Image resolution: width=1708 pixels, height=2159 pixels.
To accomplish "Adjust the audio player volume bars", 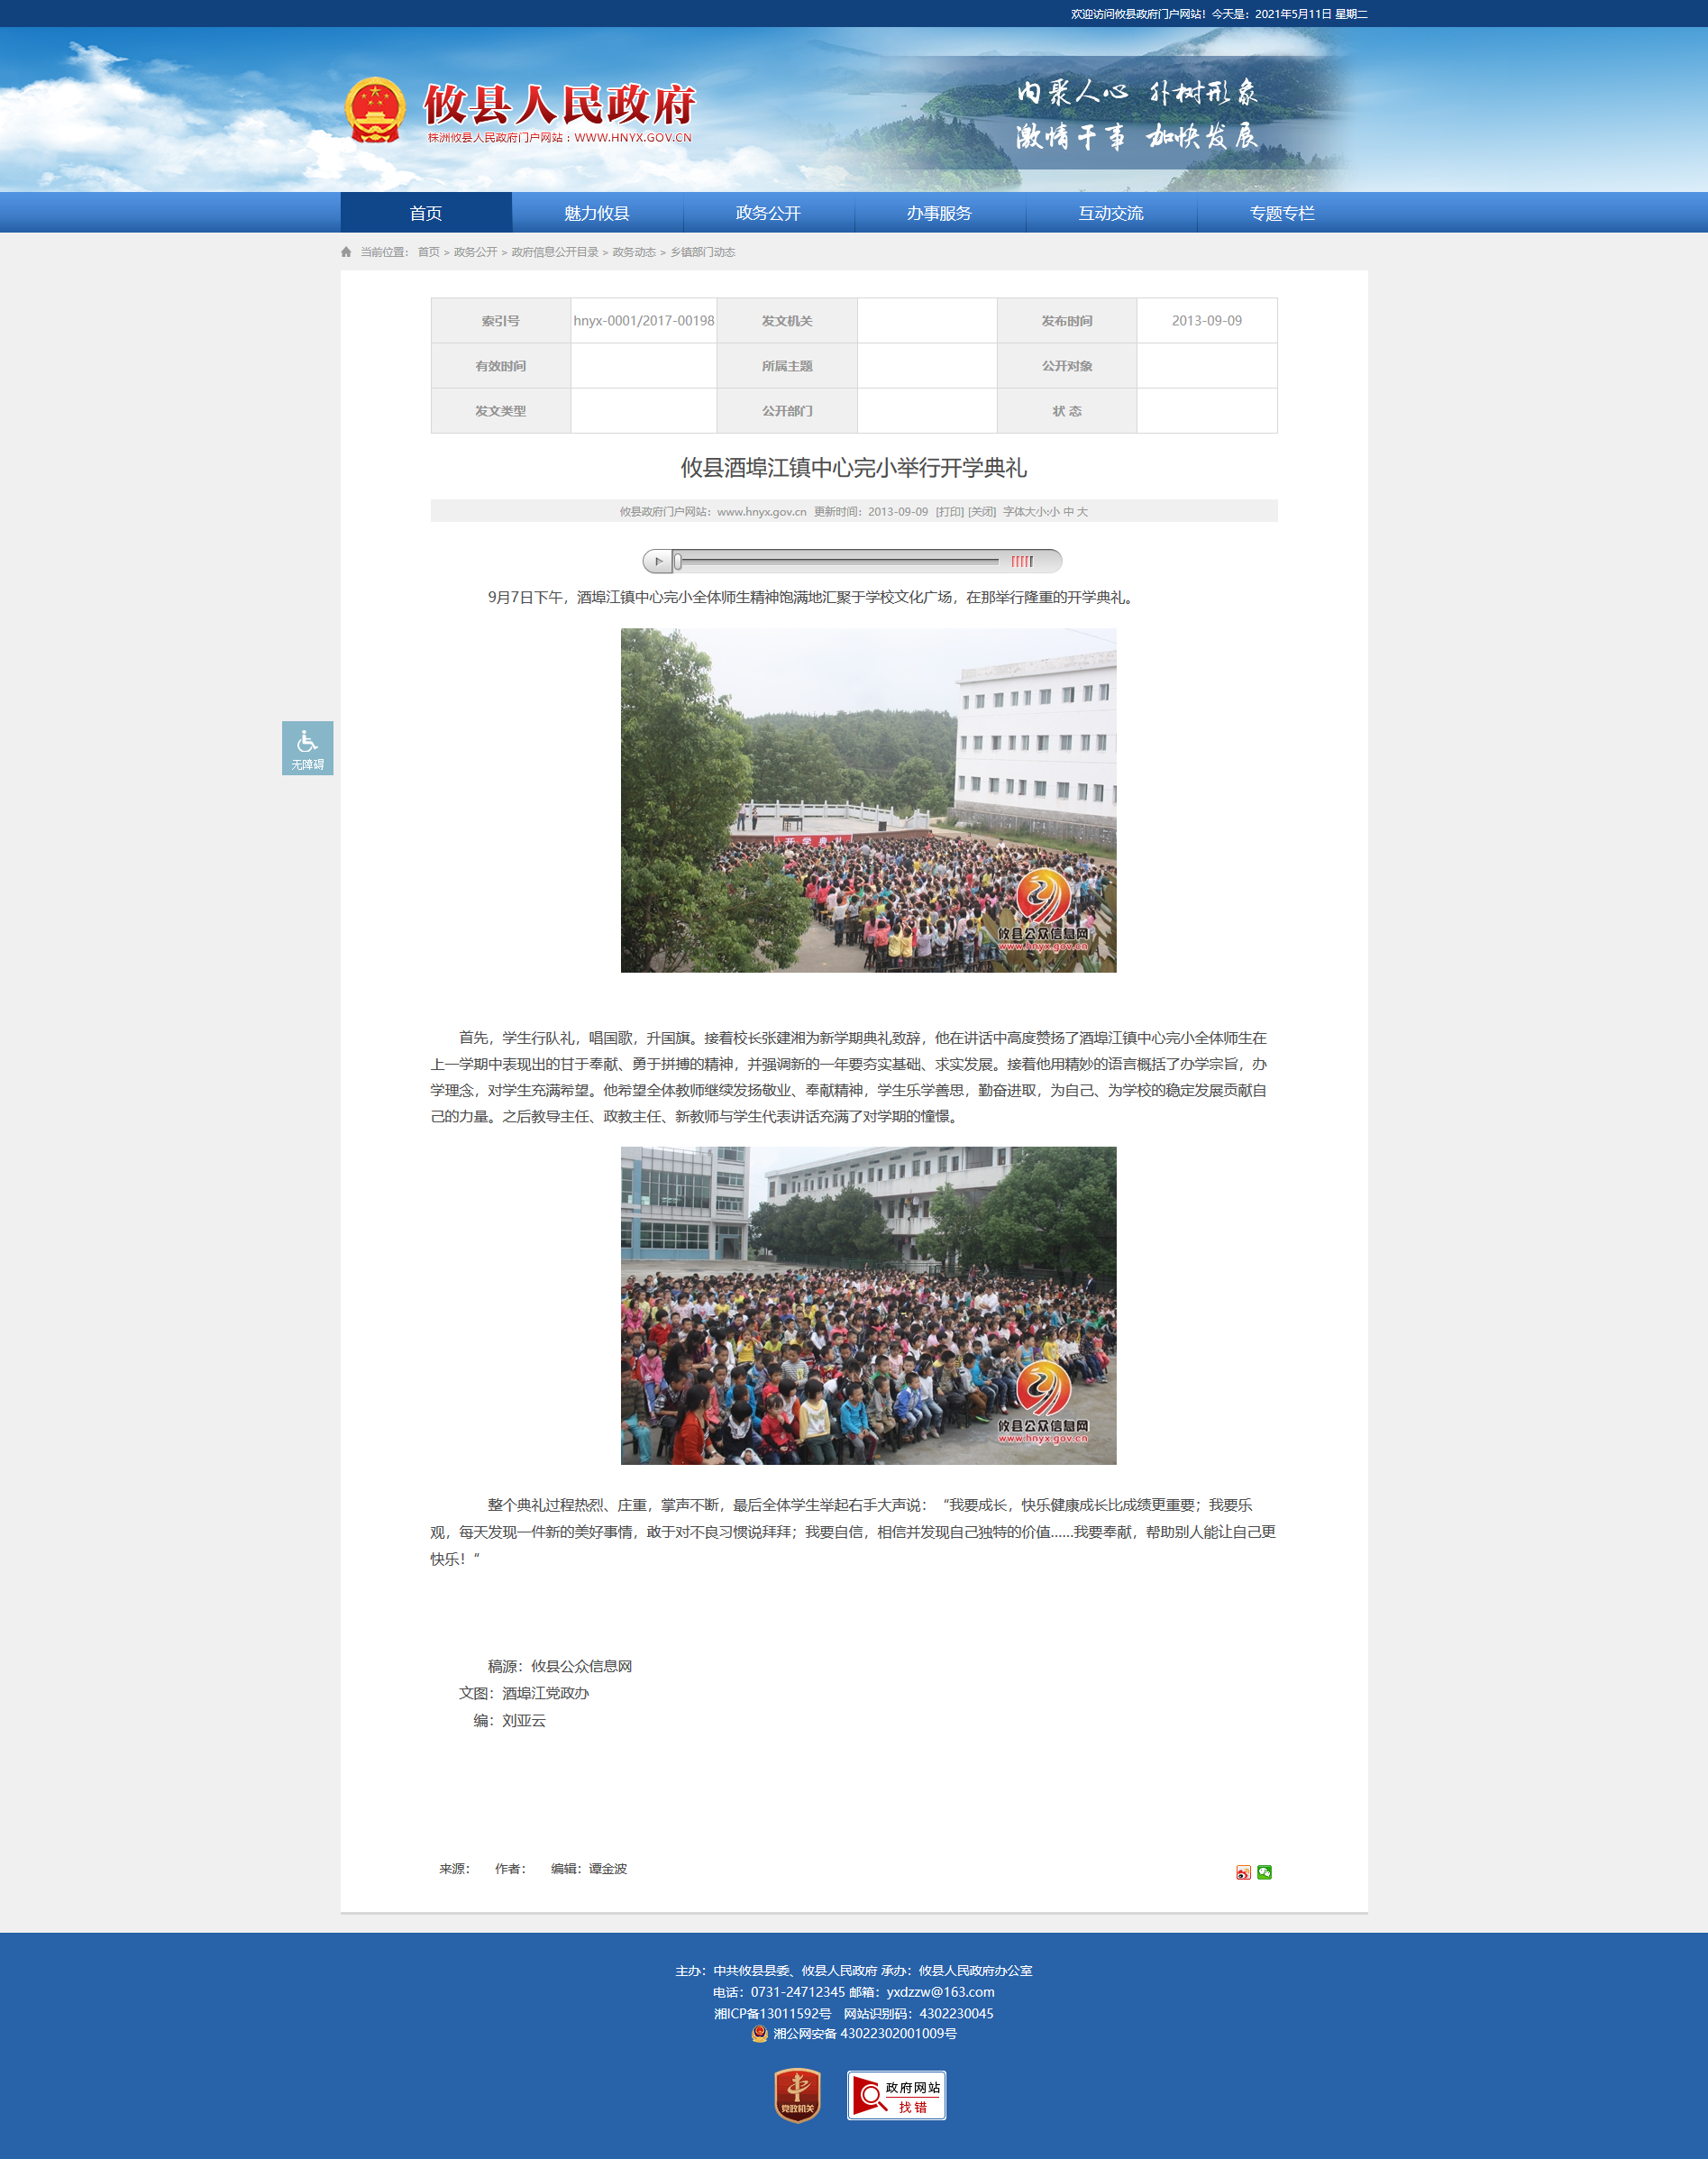I will pos(1021,561).
